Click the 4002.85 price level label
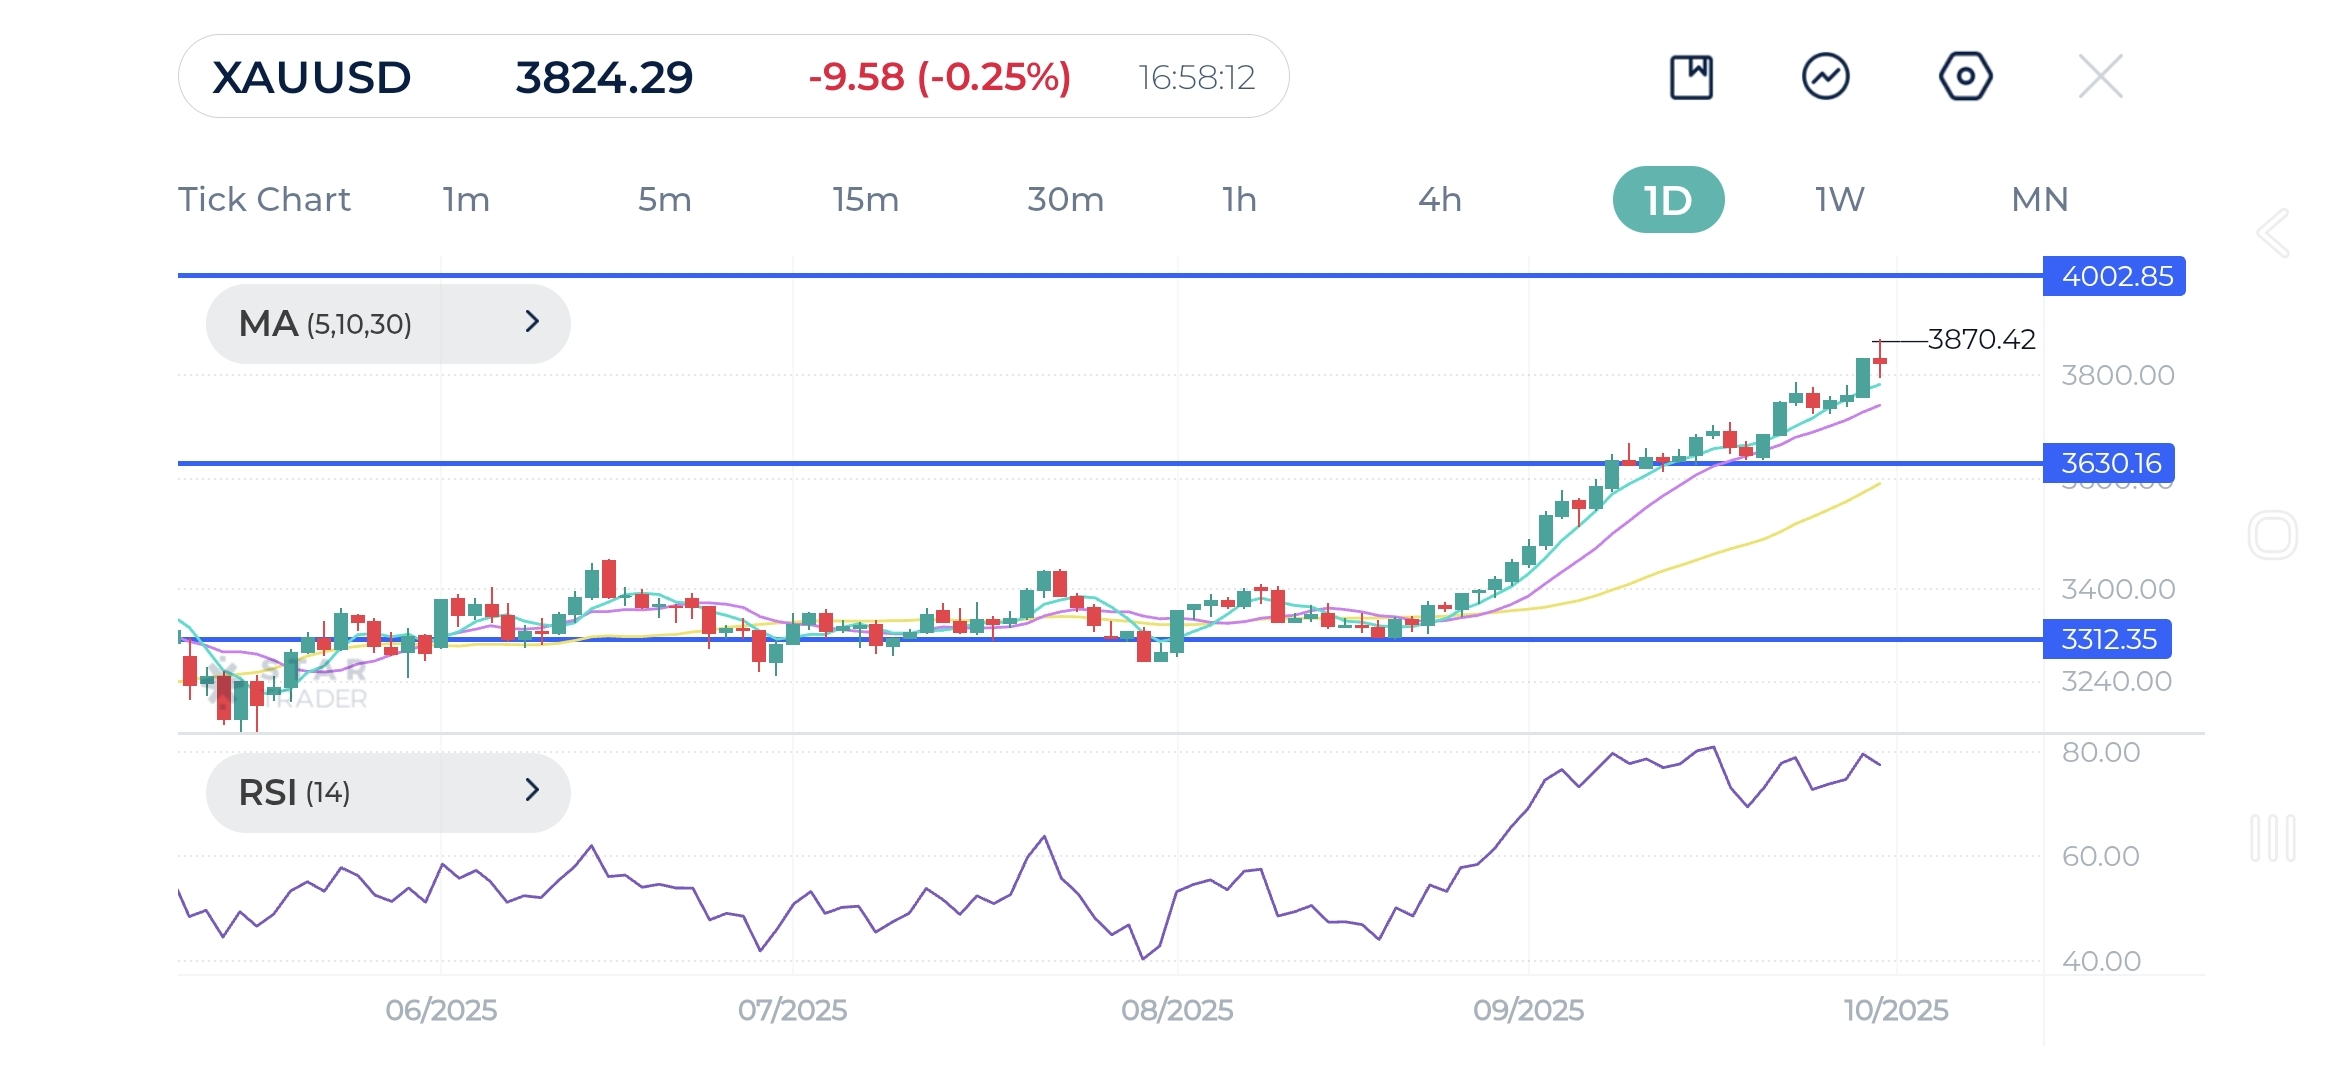 pyautogui.click(x=2115, y=276)
